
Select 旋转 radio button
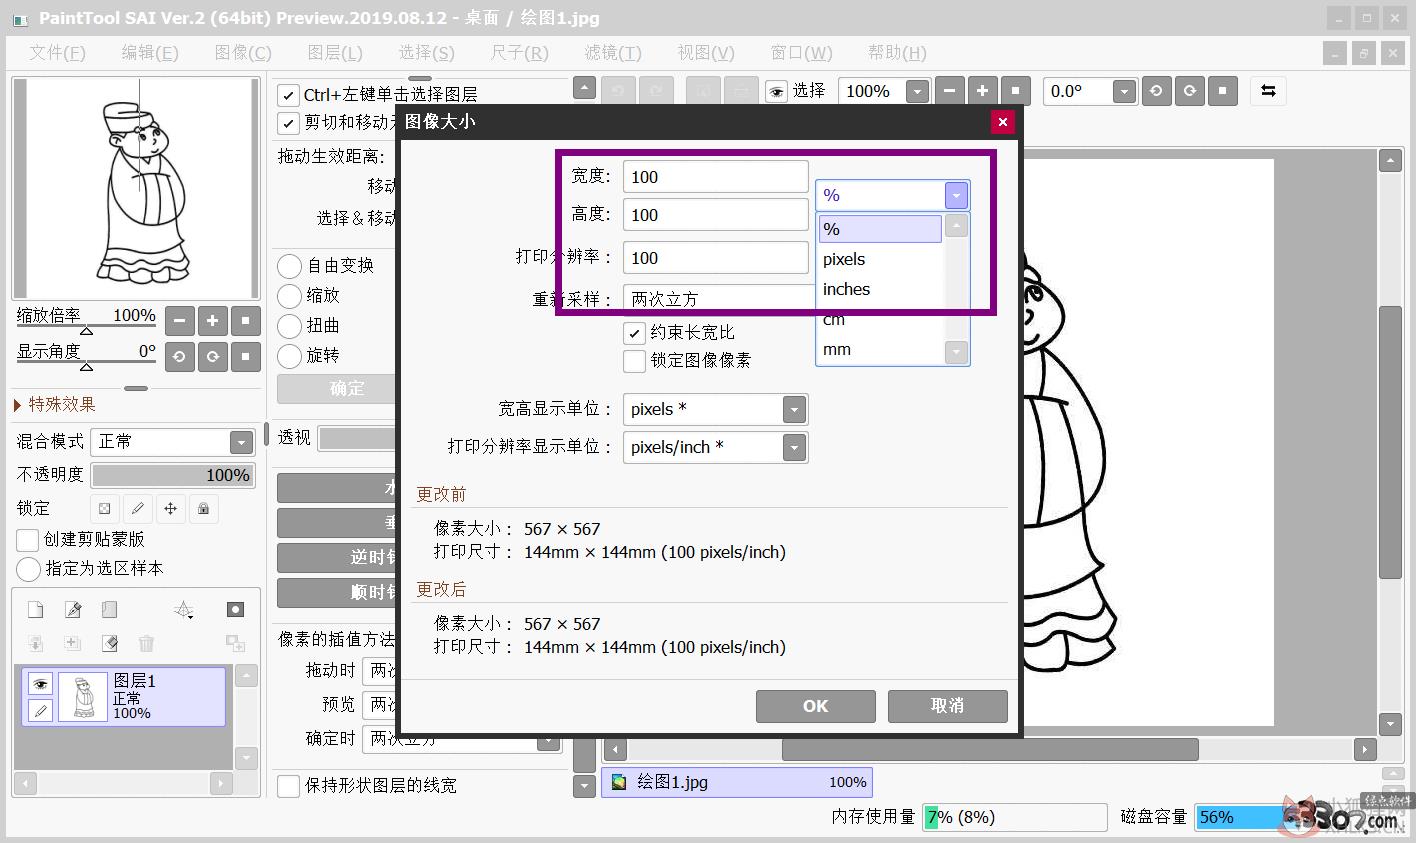click(289, 355)
